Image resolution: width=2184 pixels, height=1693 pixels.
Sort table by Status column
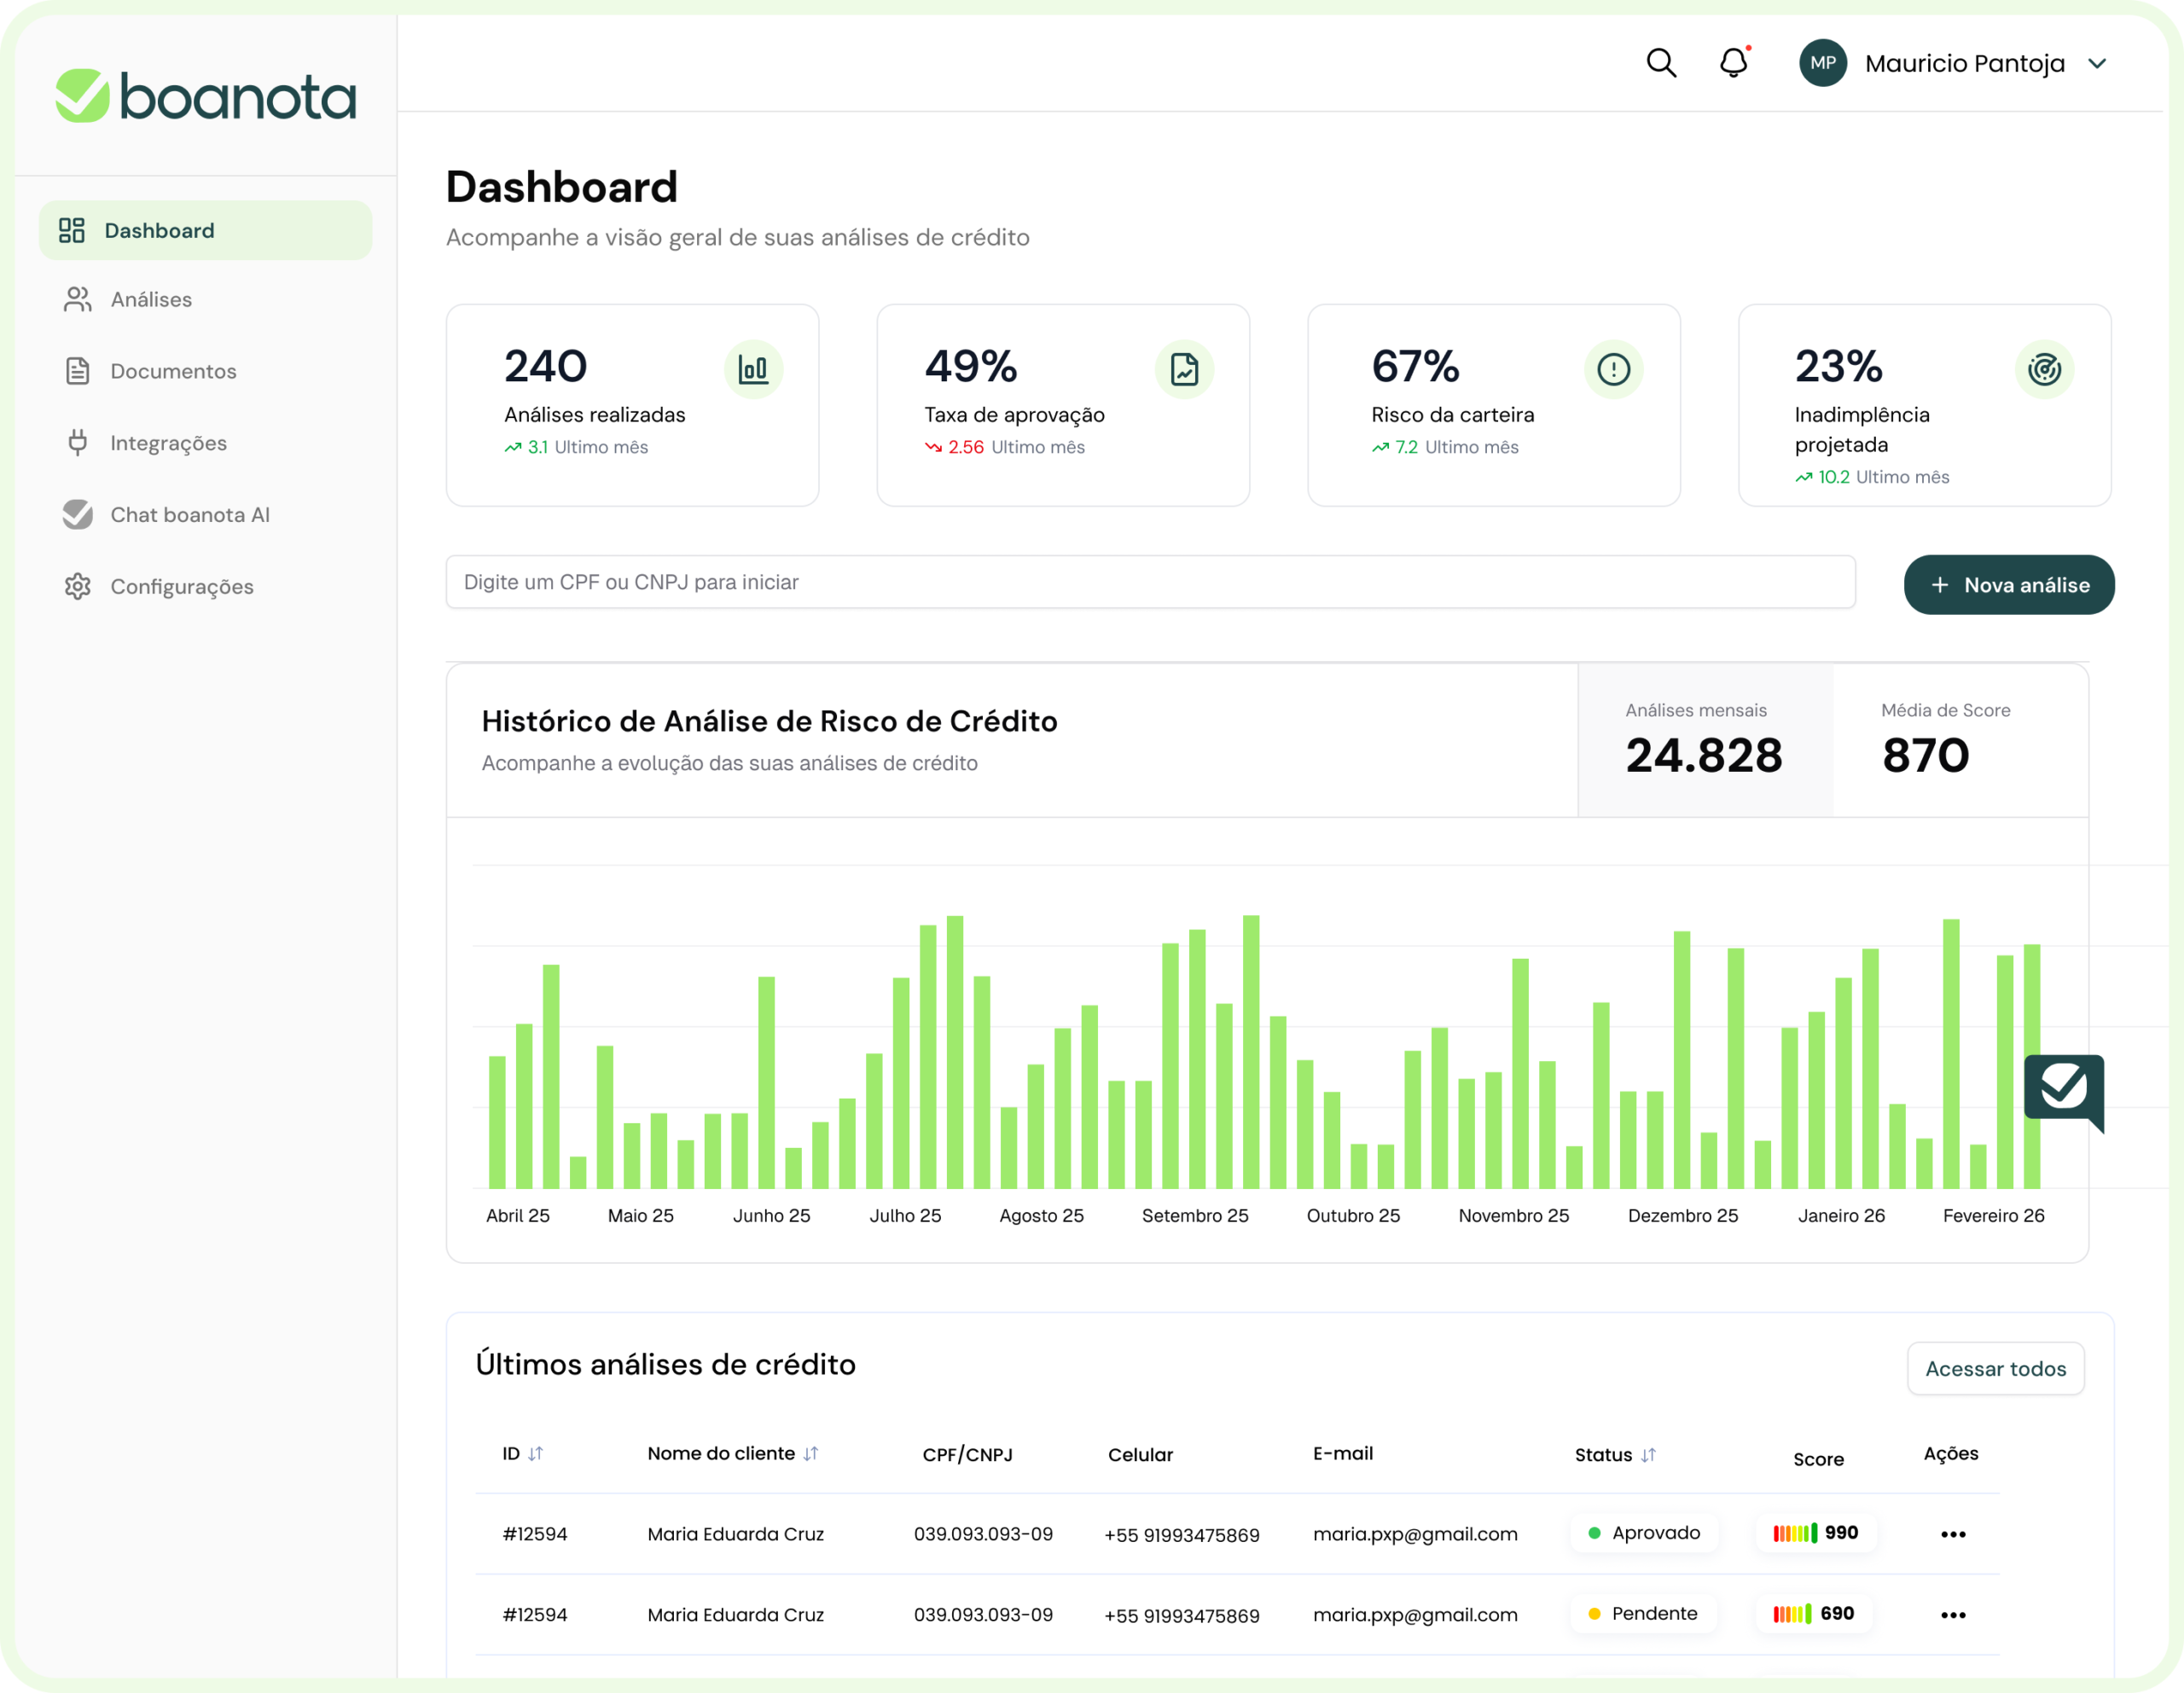click(x=1648, y=1454)
